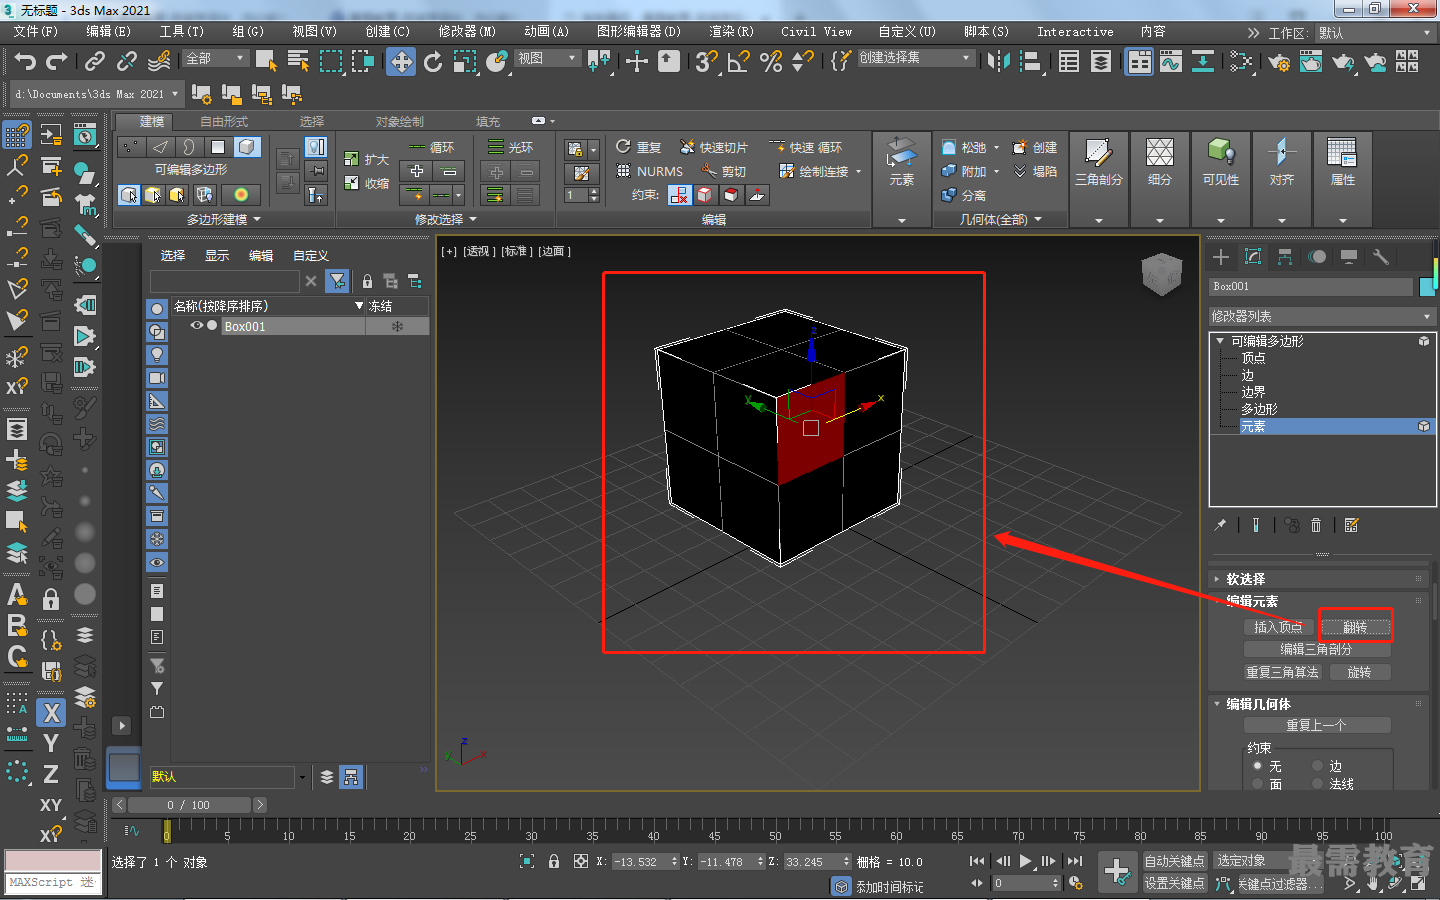
Task: Toggle the Angle Snap icon
Action: pyautogui.click(x=739, y=62)
